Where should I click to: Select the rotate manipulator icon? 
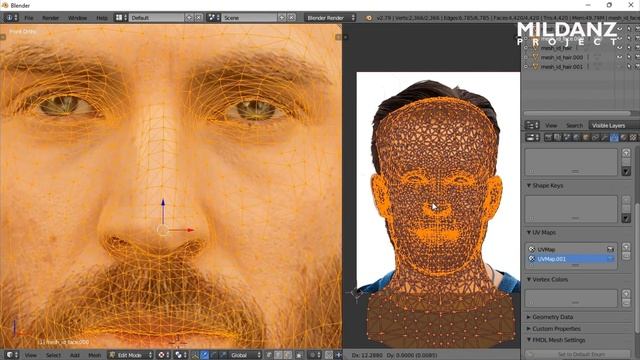214,355
